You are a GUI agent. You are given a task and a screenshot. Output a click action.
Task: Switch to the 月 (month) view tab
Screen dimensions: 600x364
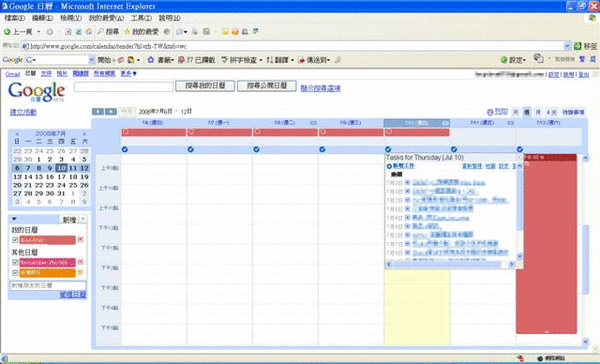pos(538,112)
